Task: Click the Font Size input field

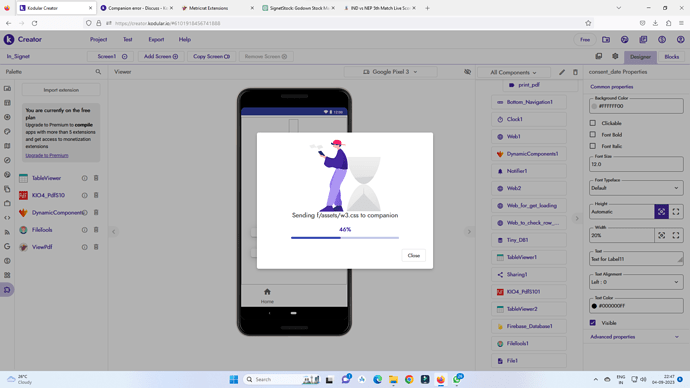Action: pos(636,164)
